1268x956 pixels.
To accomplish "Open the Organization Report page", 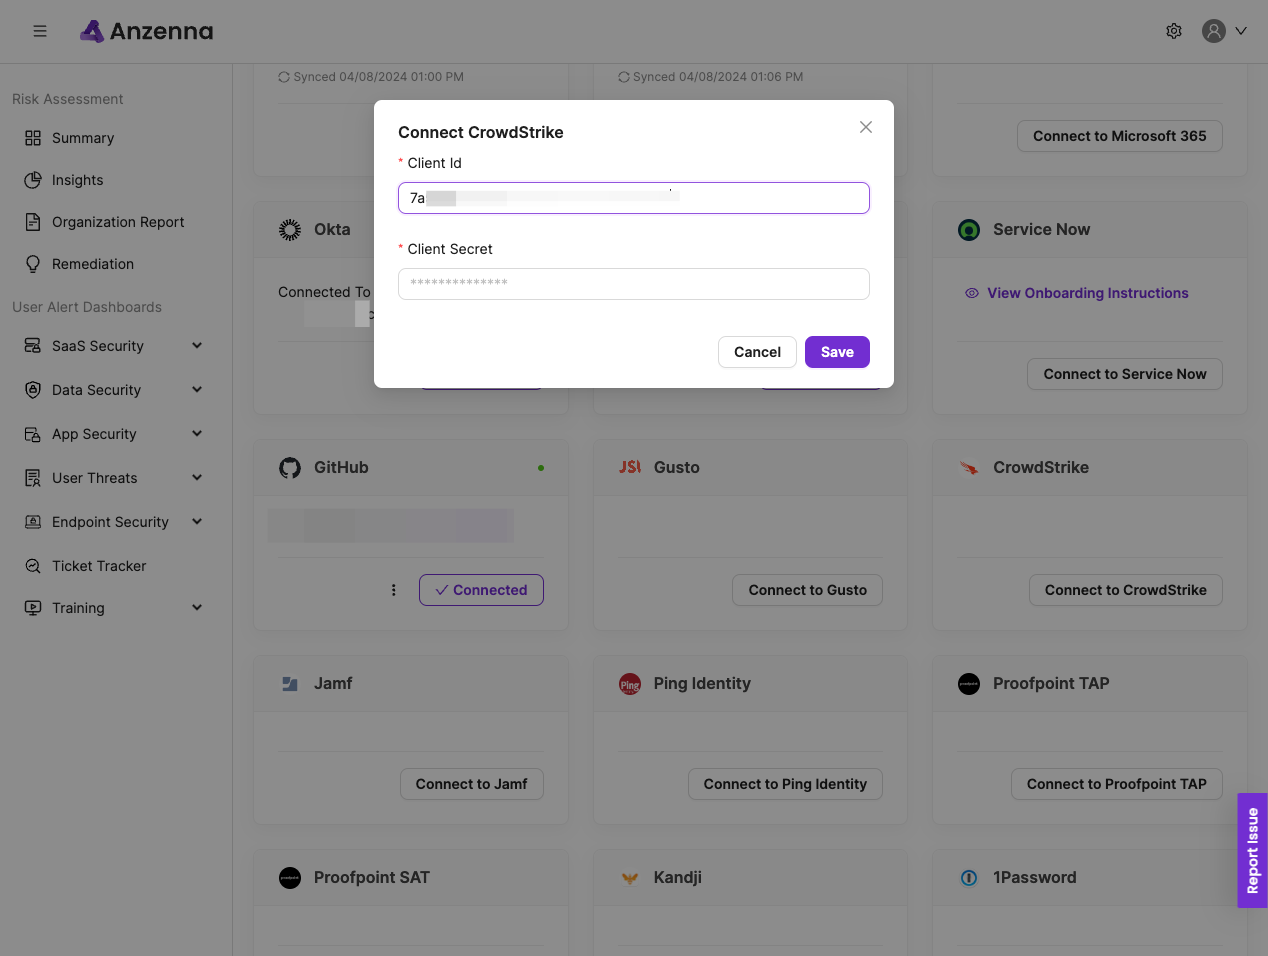I will [118, 222].
